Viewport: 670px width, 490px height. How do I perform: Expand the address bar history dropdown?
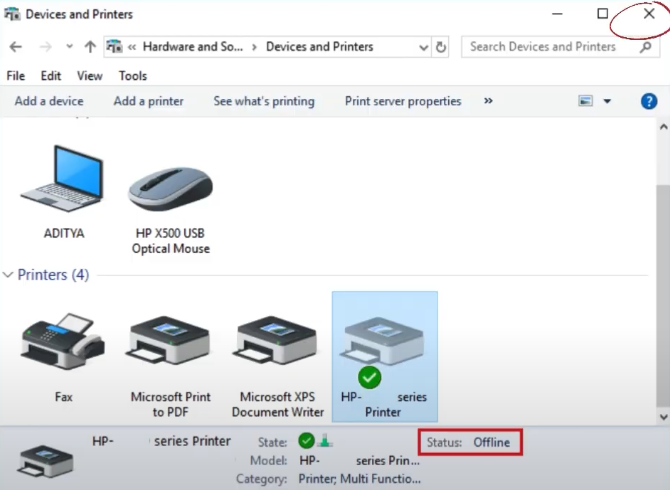point(423,47)
